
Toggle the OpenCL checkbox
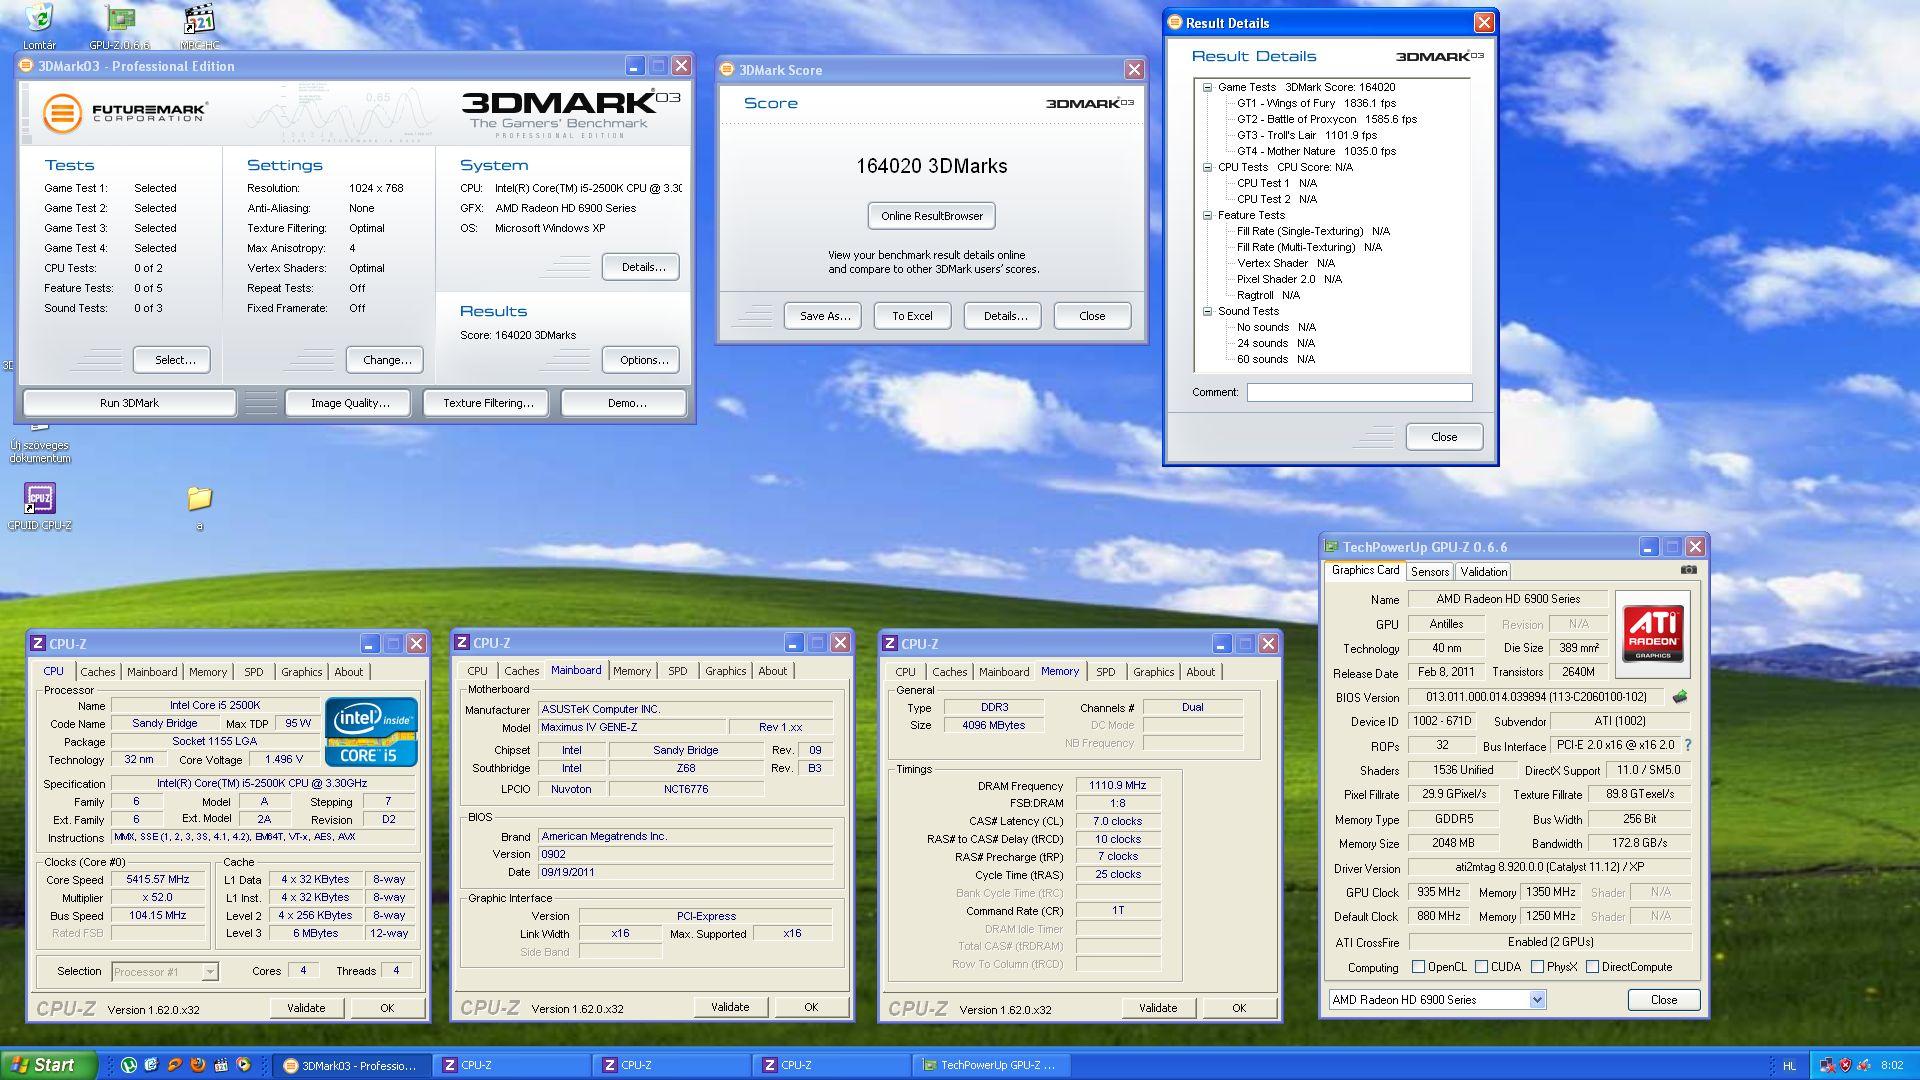1418,967
